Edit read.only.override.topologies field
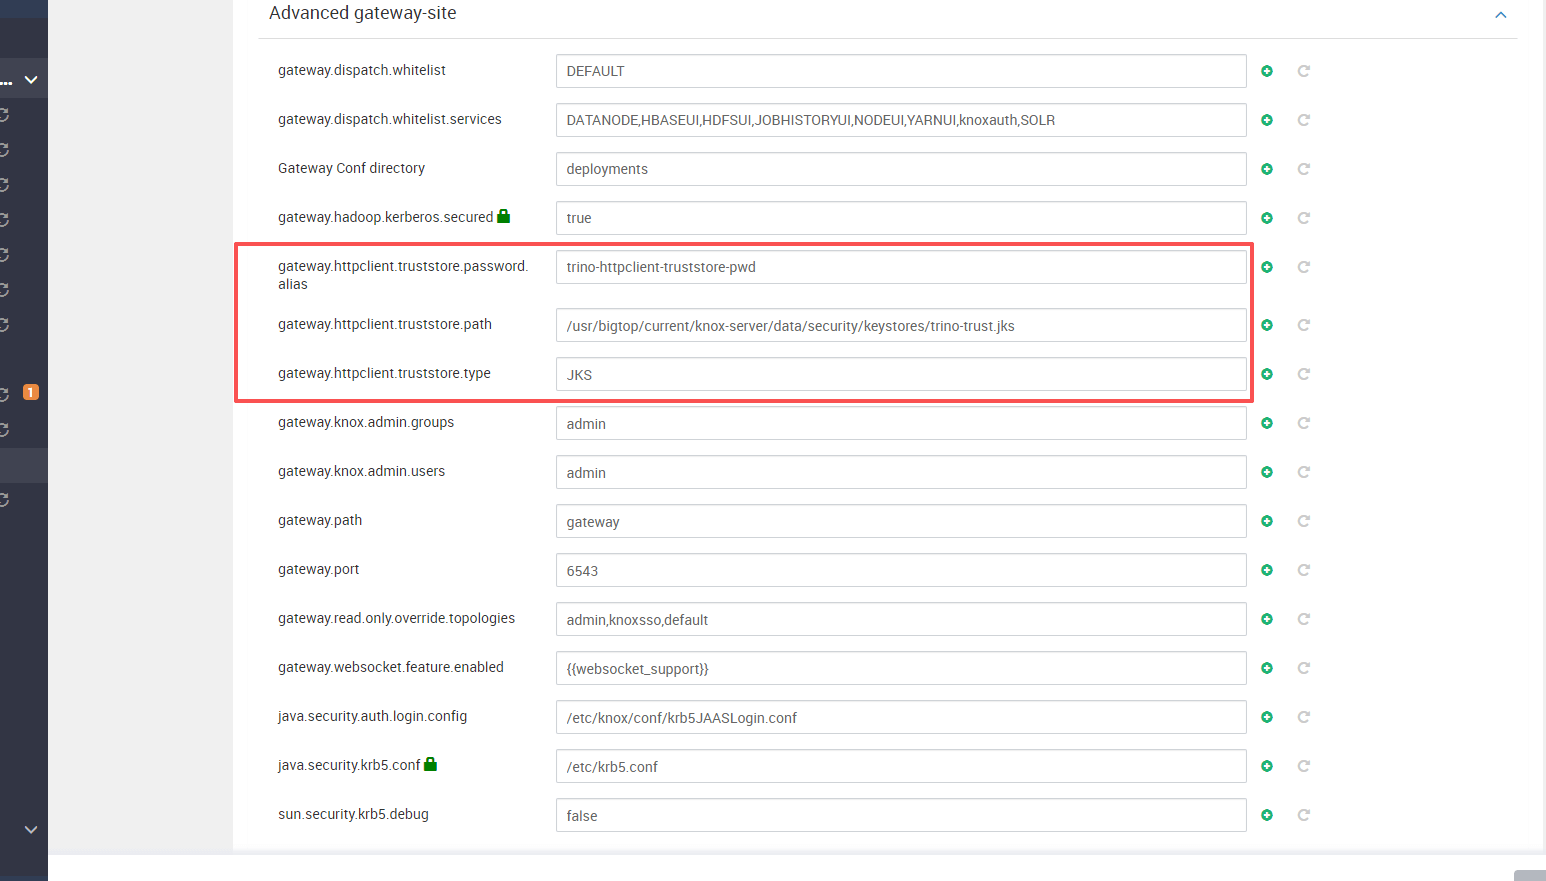The width and height of the screenshot is (1546, 881). point(901,619)
